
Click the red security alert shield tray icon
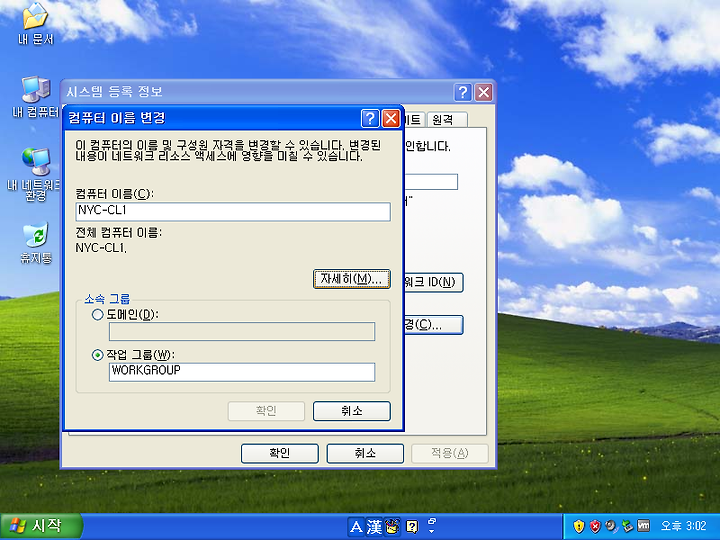point(595,526)
